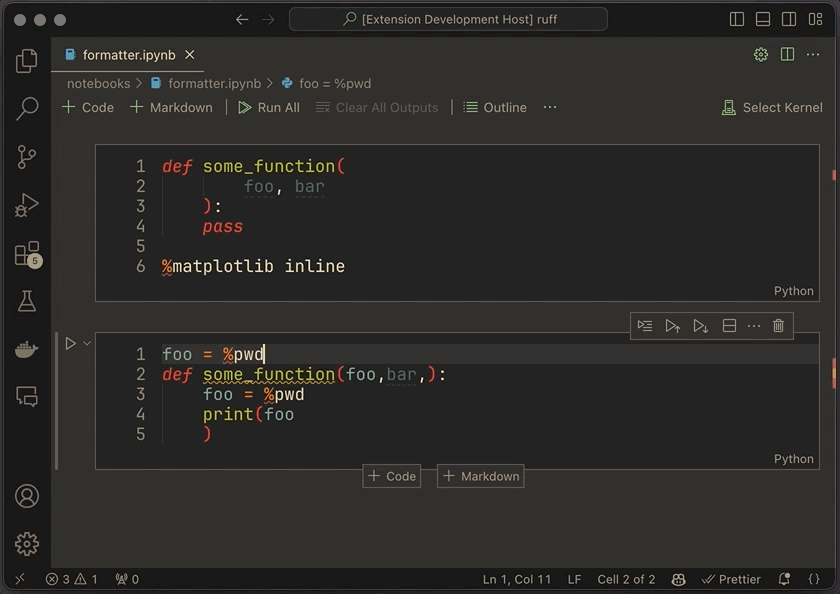
Task: Click Run All in notebook toolbar
Action: tap(269, 107)
